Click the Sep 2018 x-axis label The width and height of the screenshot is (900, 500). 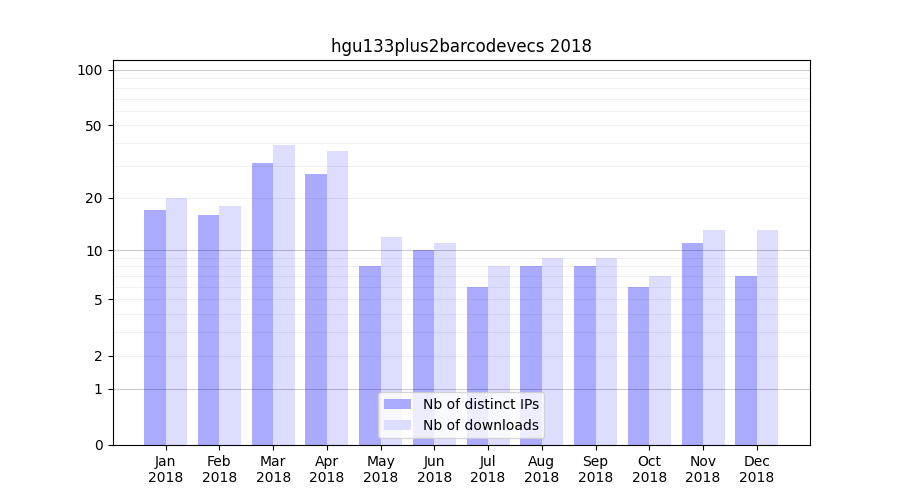coord(595,469)
